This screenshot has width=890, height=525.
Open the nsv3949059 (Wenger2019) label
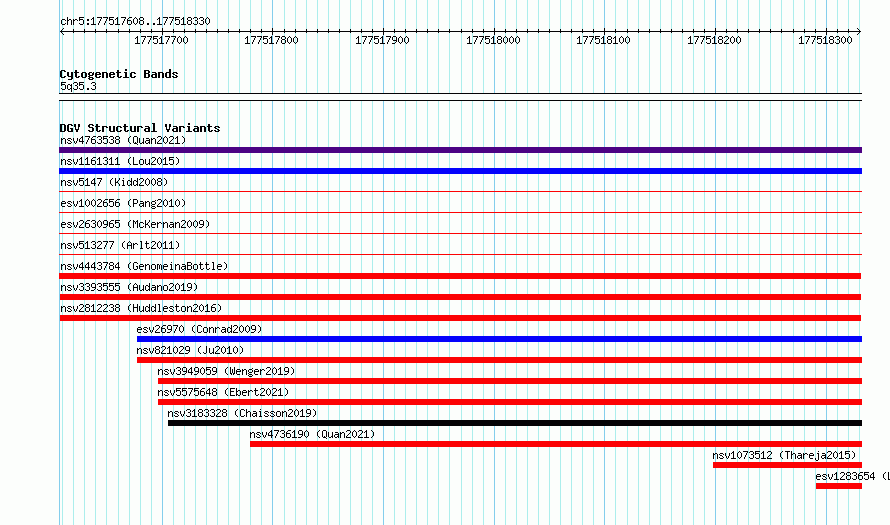[x=226, y=371]
